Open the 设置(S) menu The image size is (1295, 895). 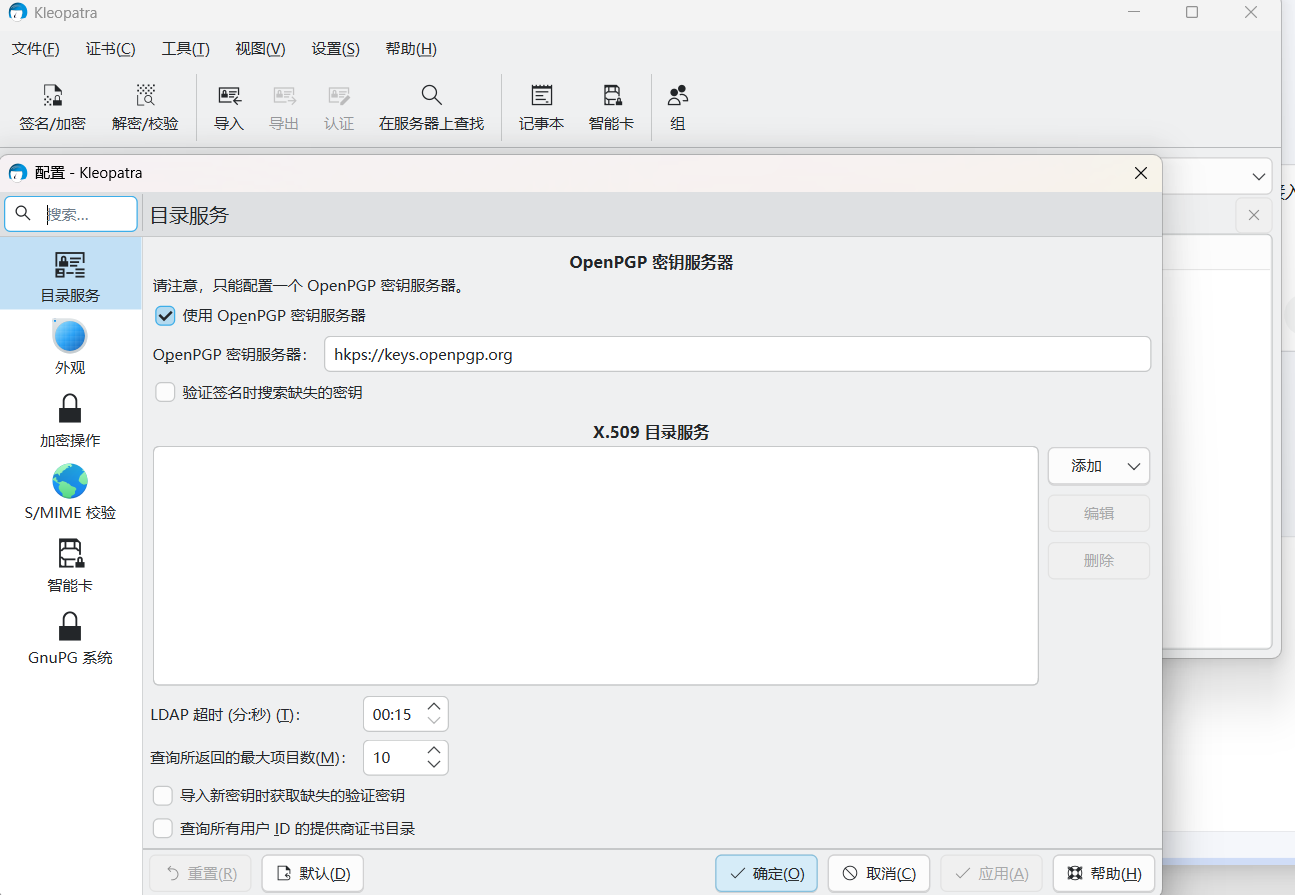point(336,49)
